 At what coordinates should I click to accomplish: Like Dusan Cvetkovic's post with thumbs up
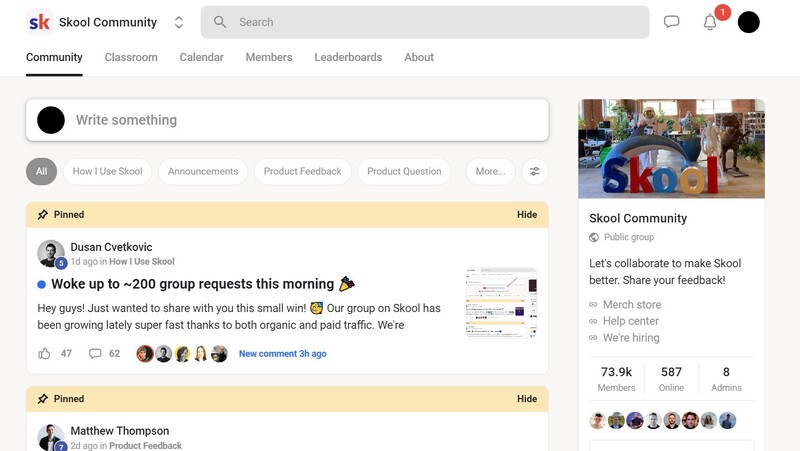click(44, 353)
